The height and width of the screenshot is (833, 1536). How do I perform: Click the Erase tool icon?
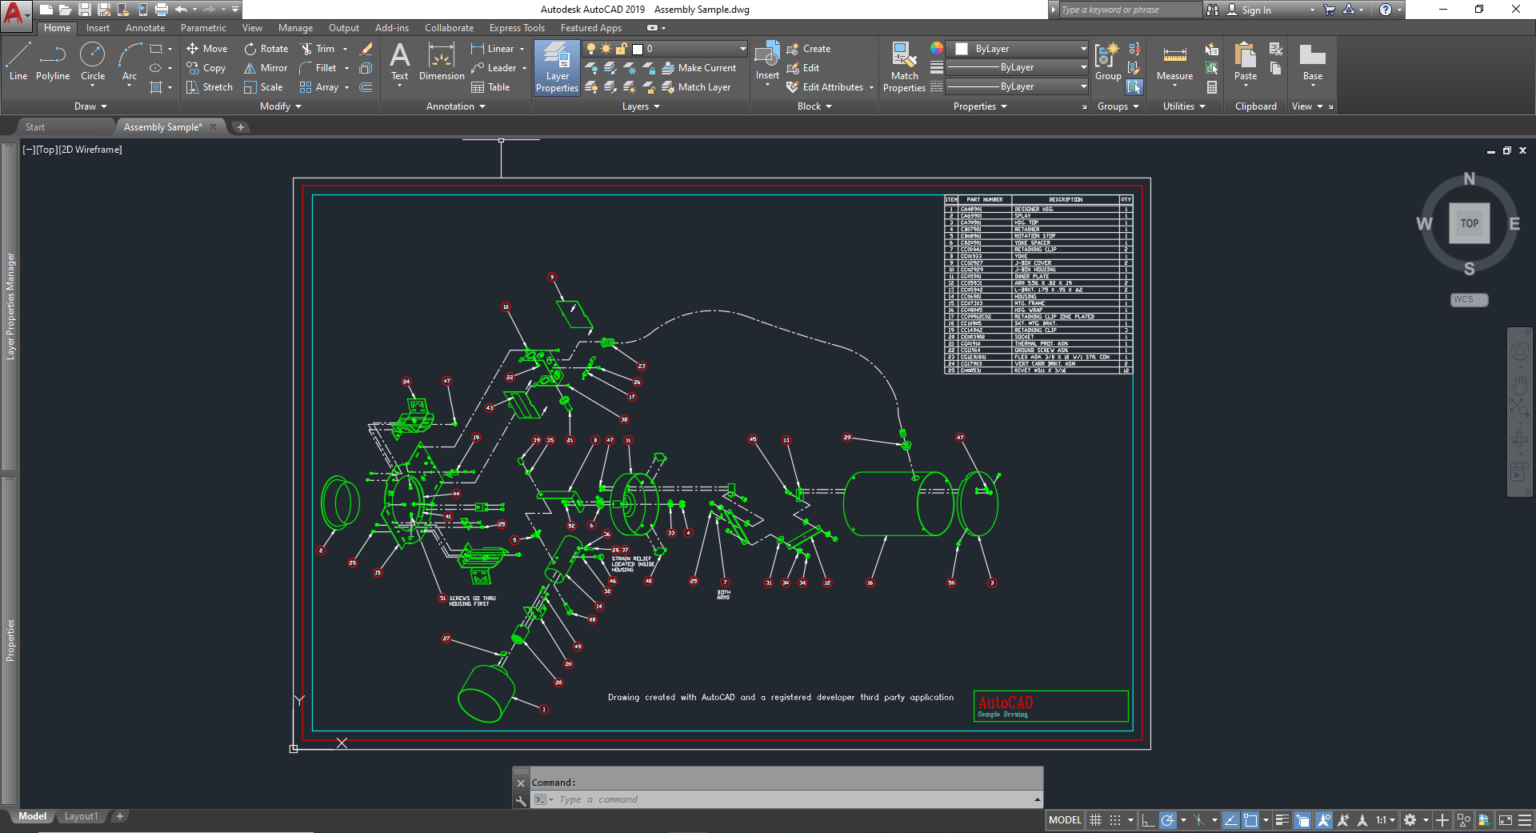click(x=366, y=48)
